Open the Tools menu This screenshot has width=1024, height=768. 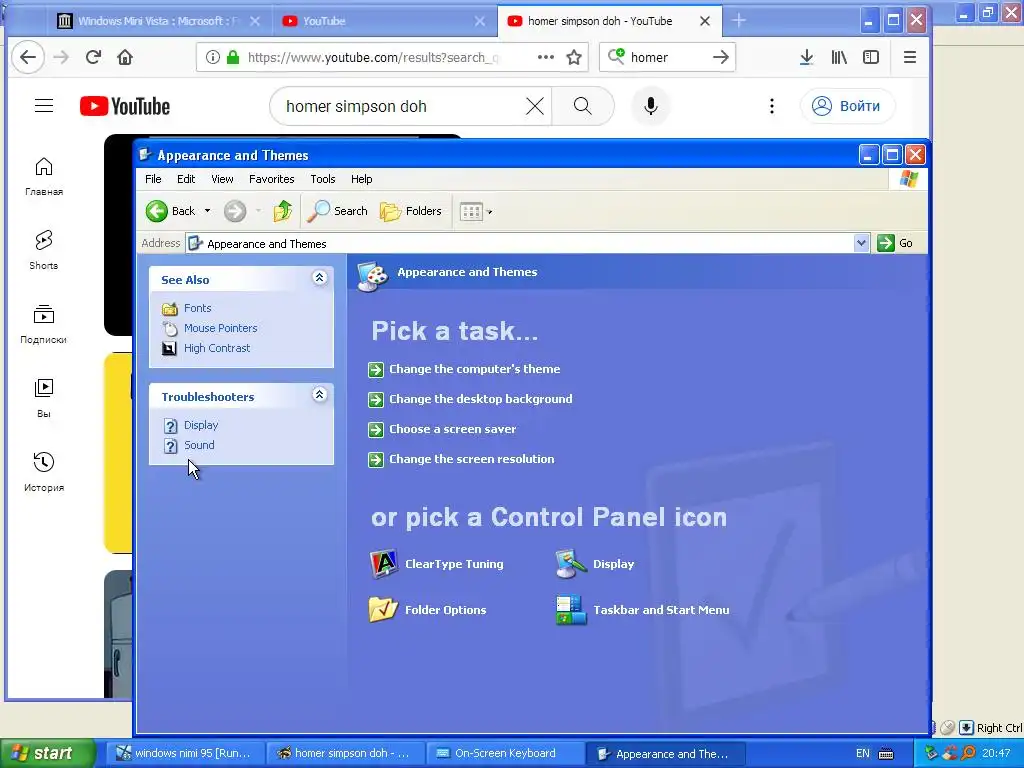pyautogui.click(x=323, y=179)
